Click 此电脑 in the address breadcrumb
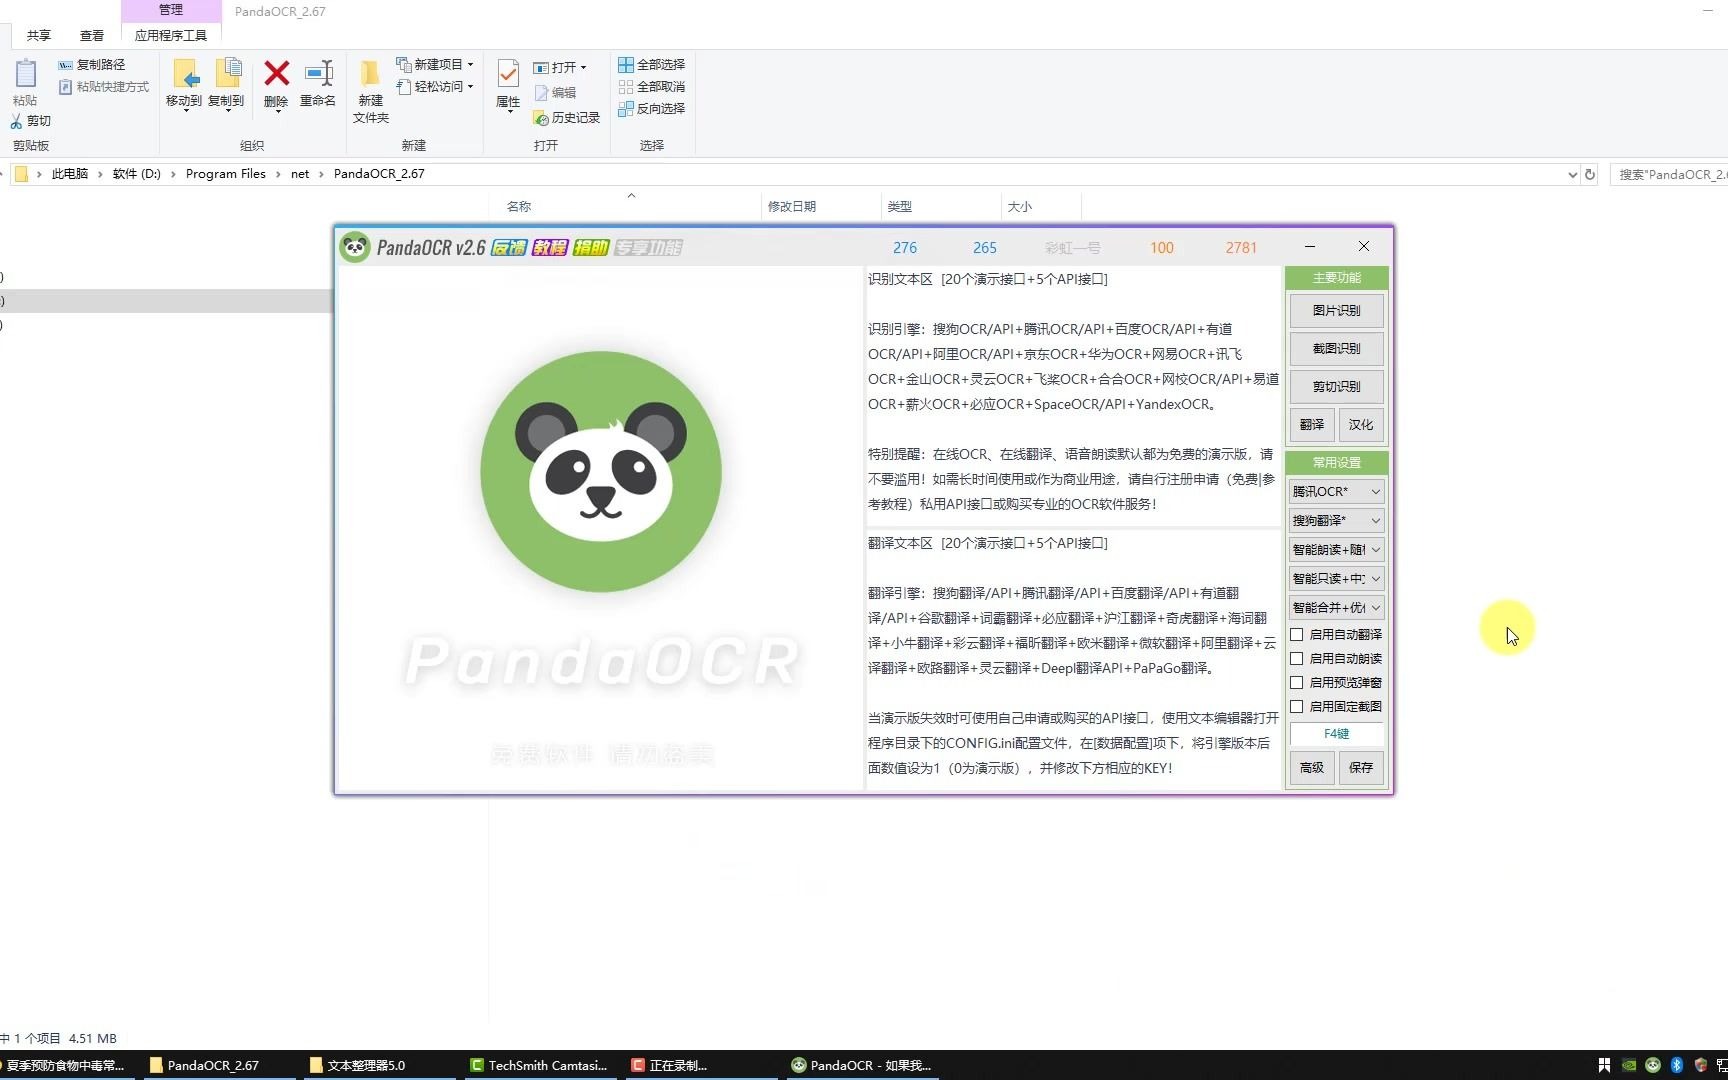The width and height of the screenshot is (1728, 1080). [x=70, y=174]
